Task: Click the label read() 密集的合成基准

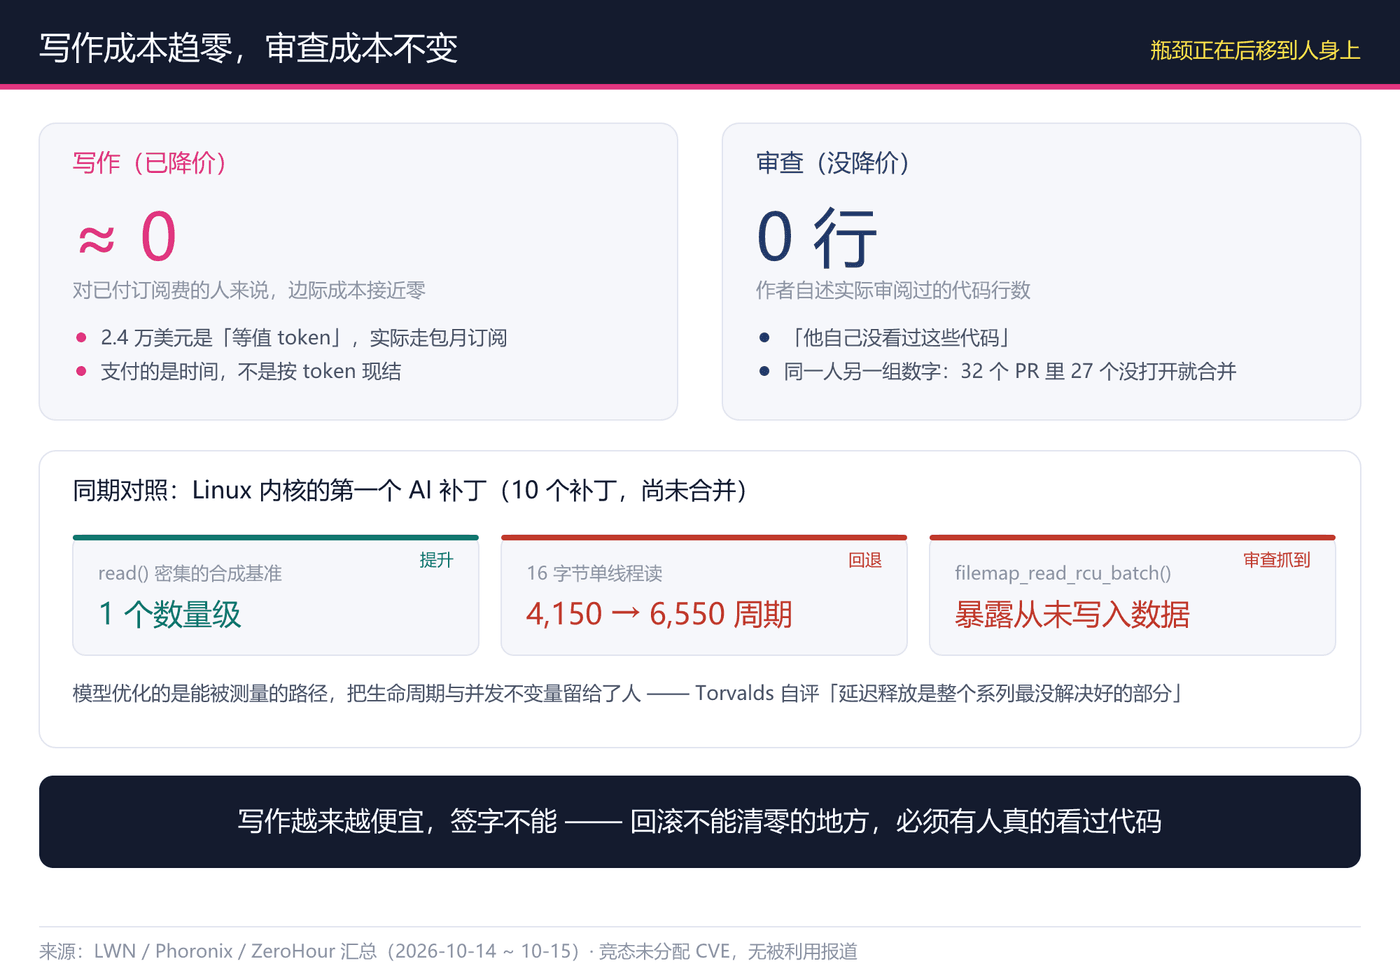Action: point(190,573)
